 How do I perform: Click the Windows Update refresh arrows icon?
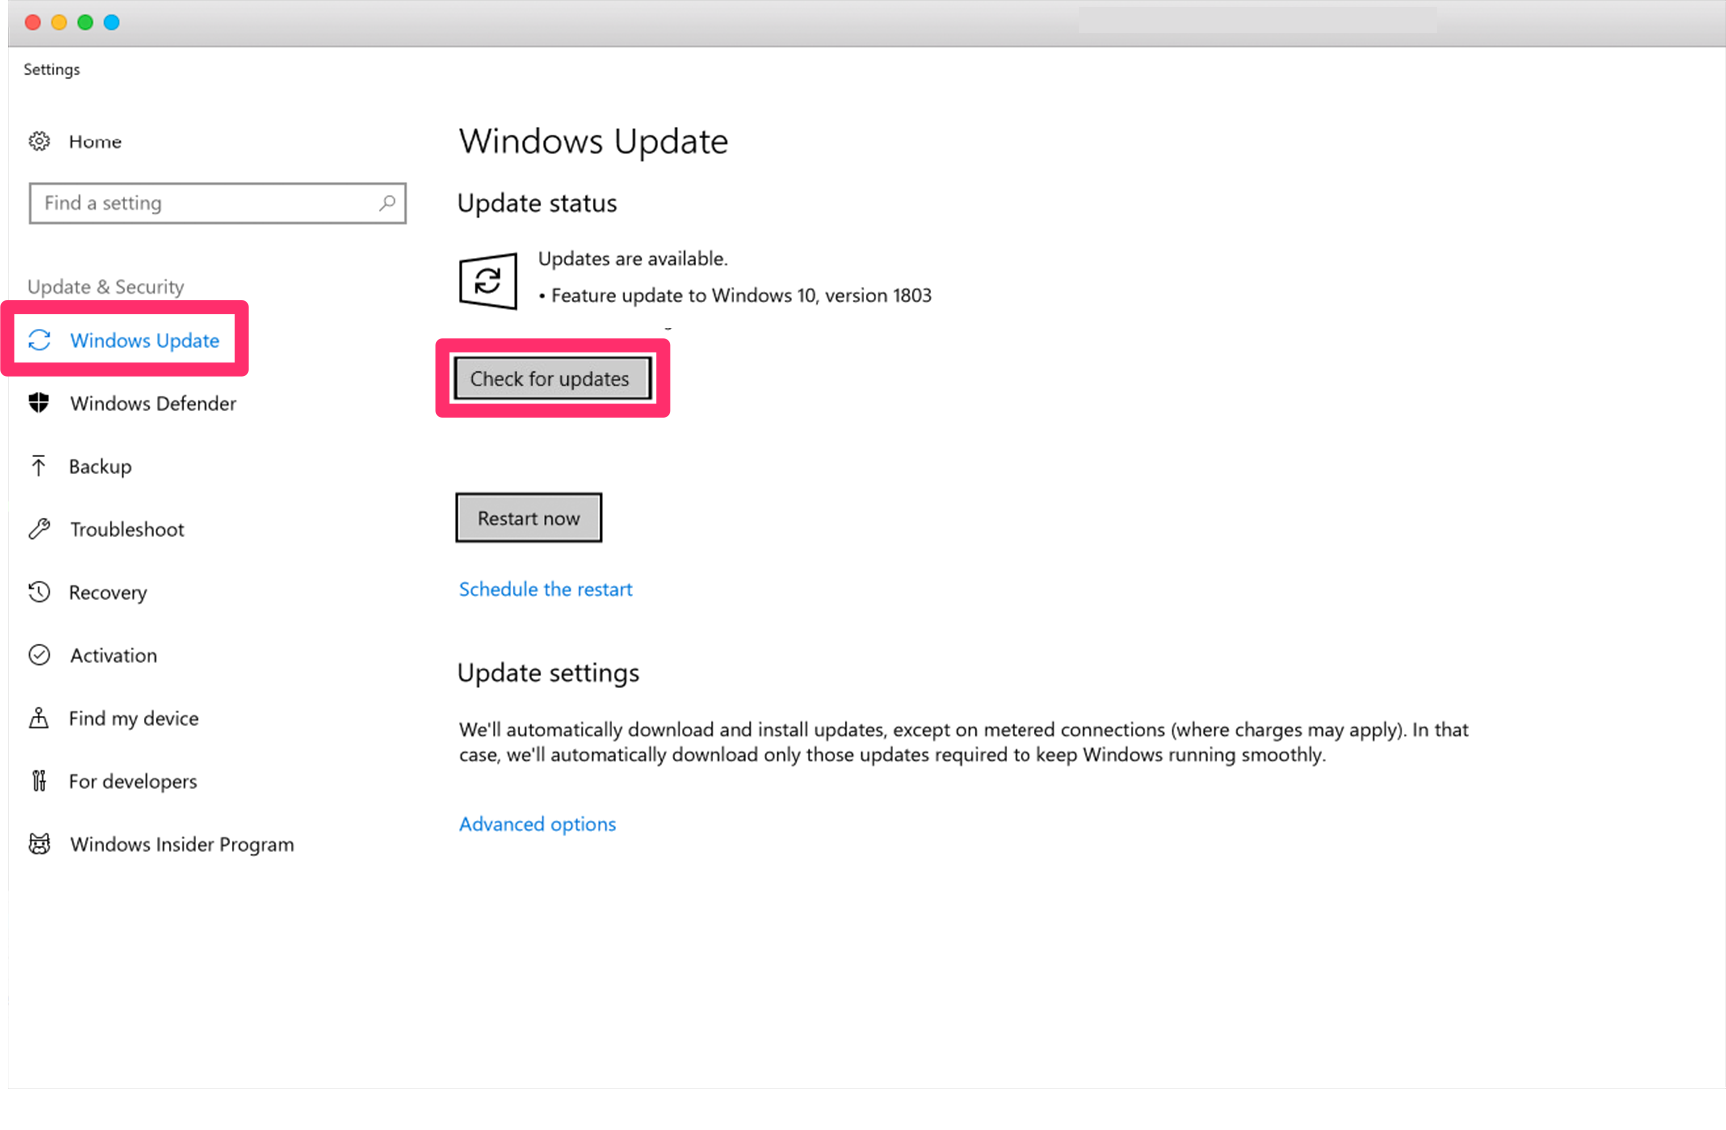point(39,340)
